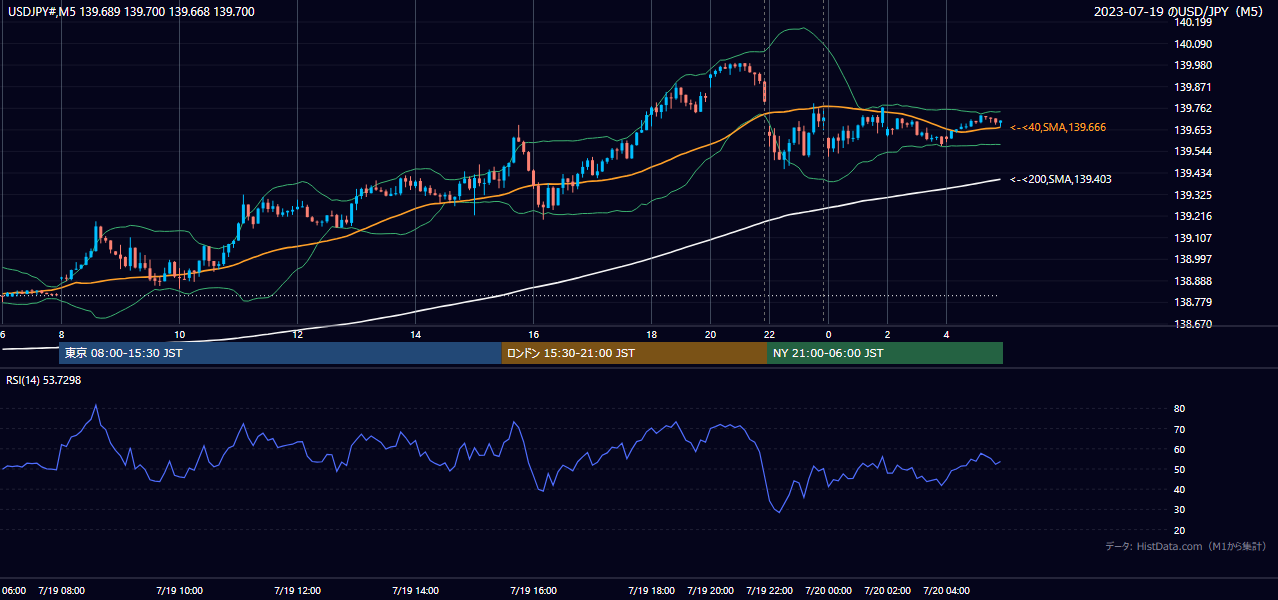Click hour label 8 under price chart

(61, 334)
